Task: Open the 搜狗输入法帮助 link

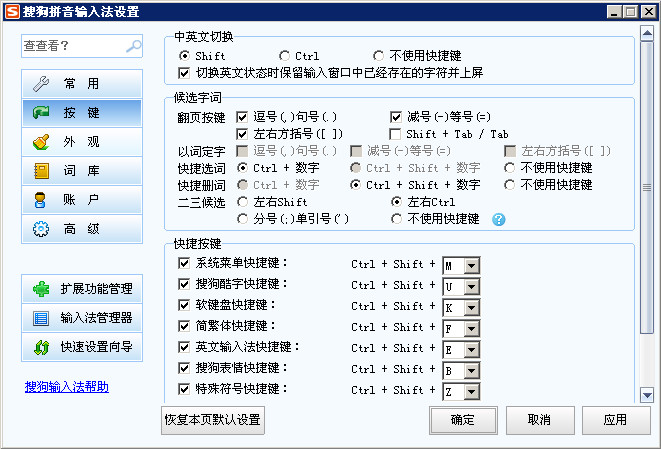Action: (67, 387)
